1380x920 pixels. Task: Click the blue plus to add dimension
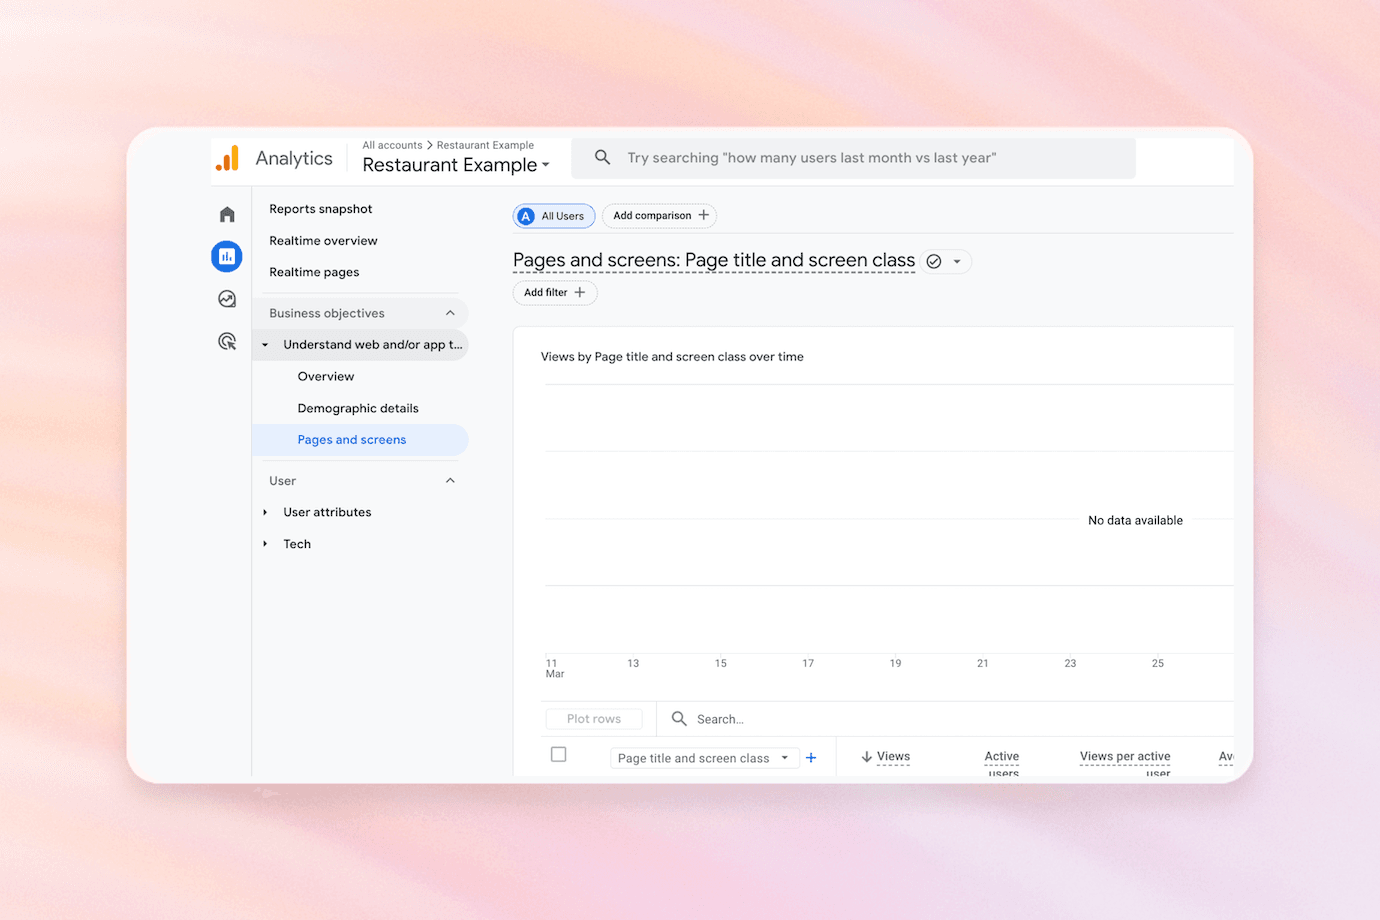pyautogui.click(x=811, y=758)
